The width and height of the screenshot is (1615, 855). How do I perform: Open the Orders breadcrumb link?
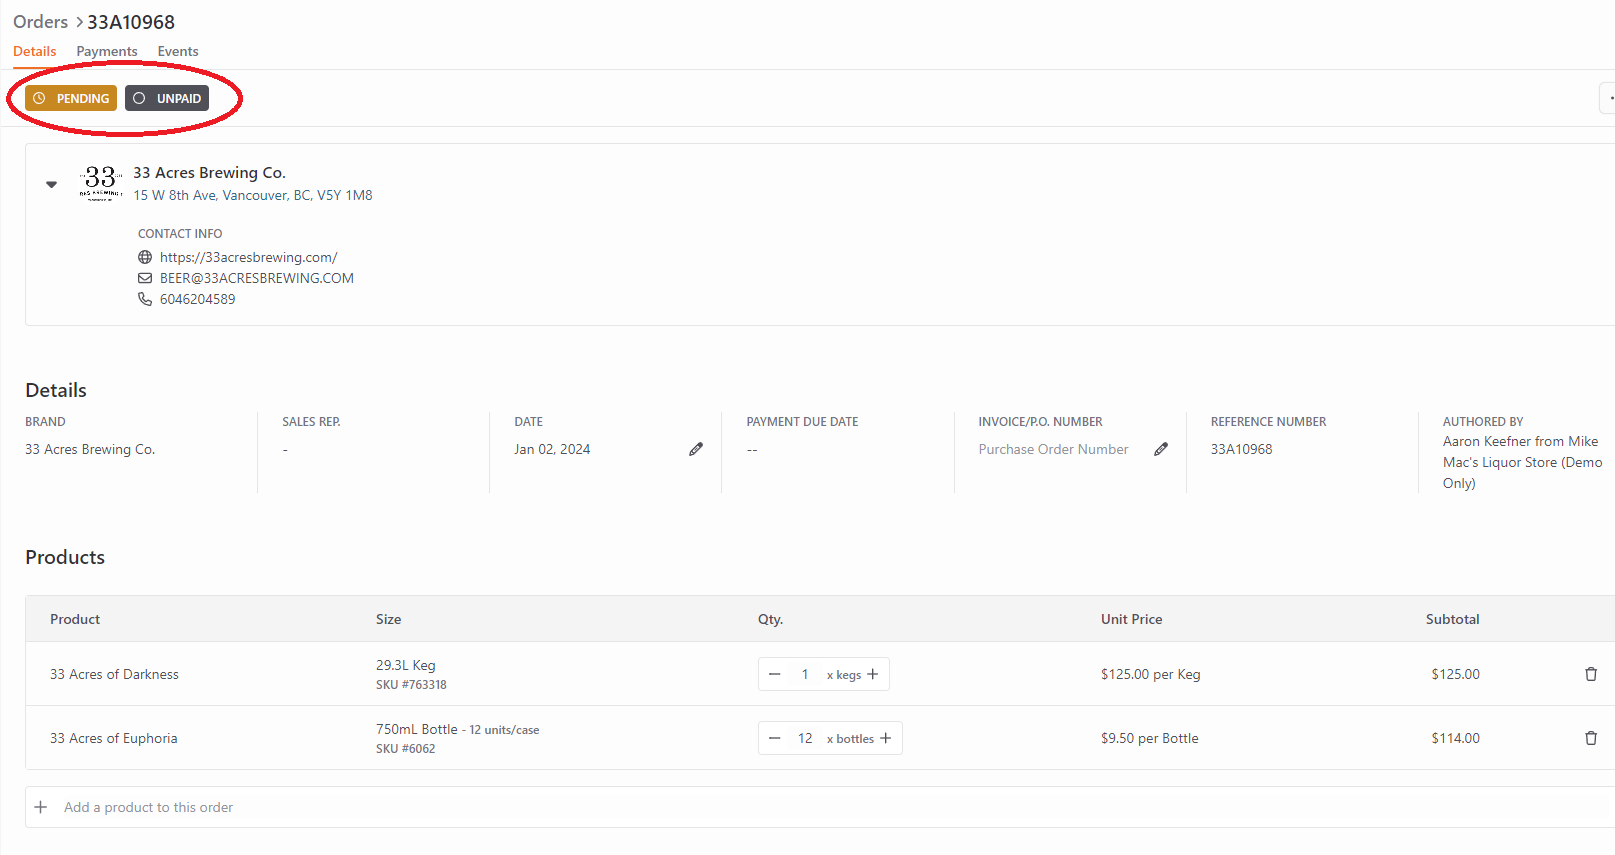coord(40,22)
